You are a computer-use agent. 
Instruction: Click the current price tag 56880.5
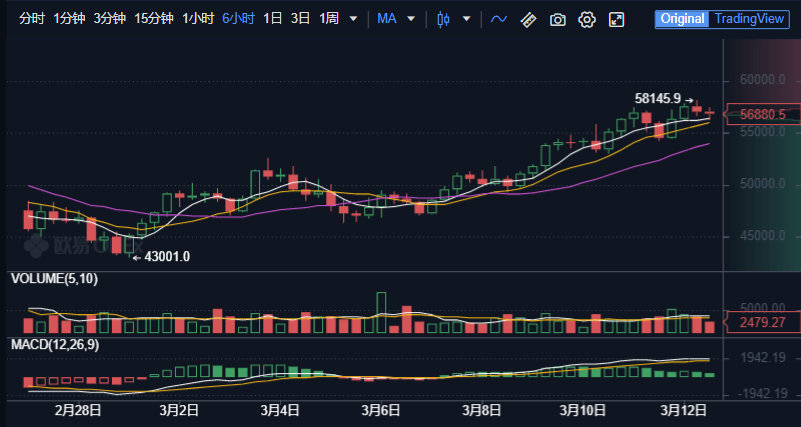tap(763, 115)
